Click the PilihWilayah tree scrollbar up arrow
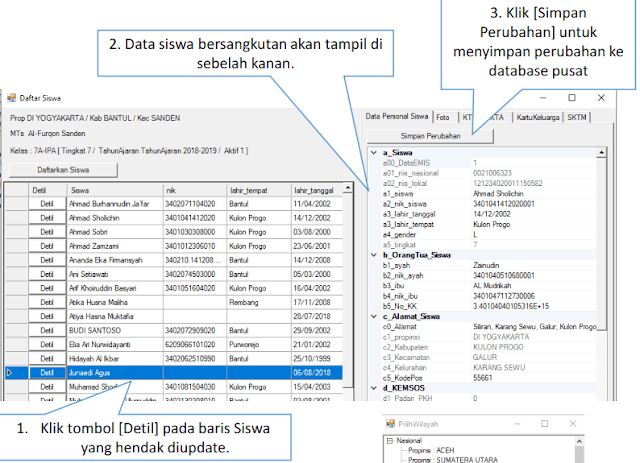This screenshot has width=640, height=463. tap(579, 441)
